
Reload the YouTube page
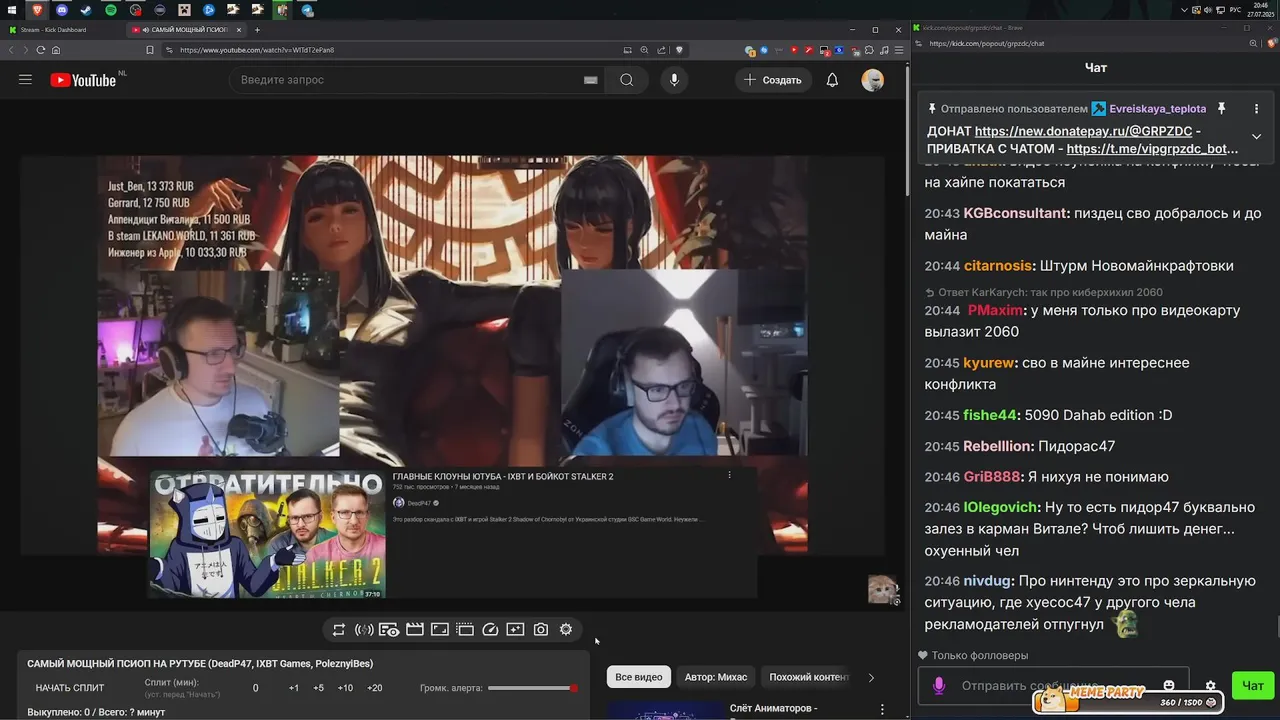(41, 50)
